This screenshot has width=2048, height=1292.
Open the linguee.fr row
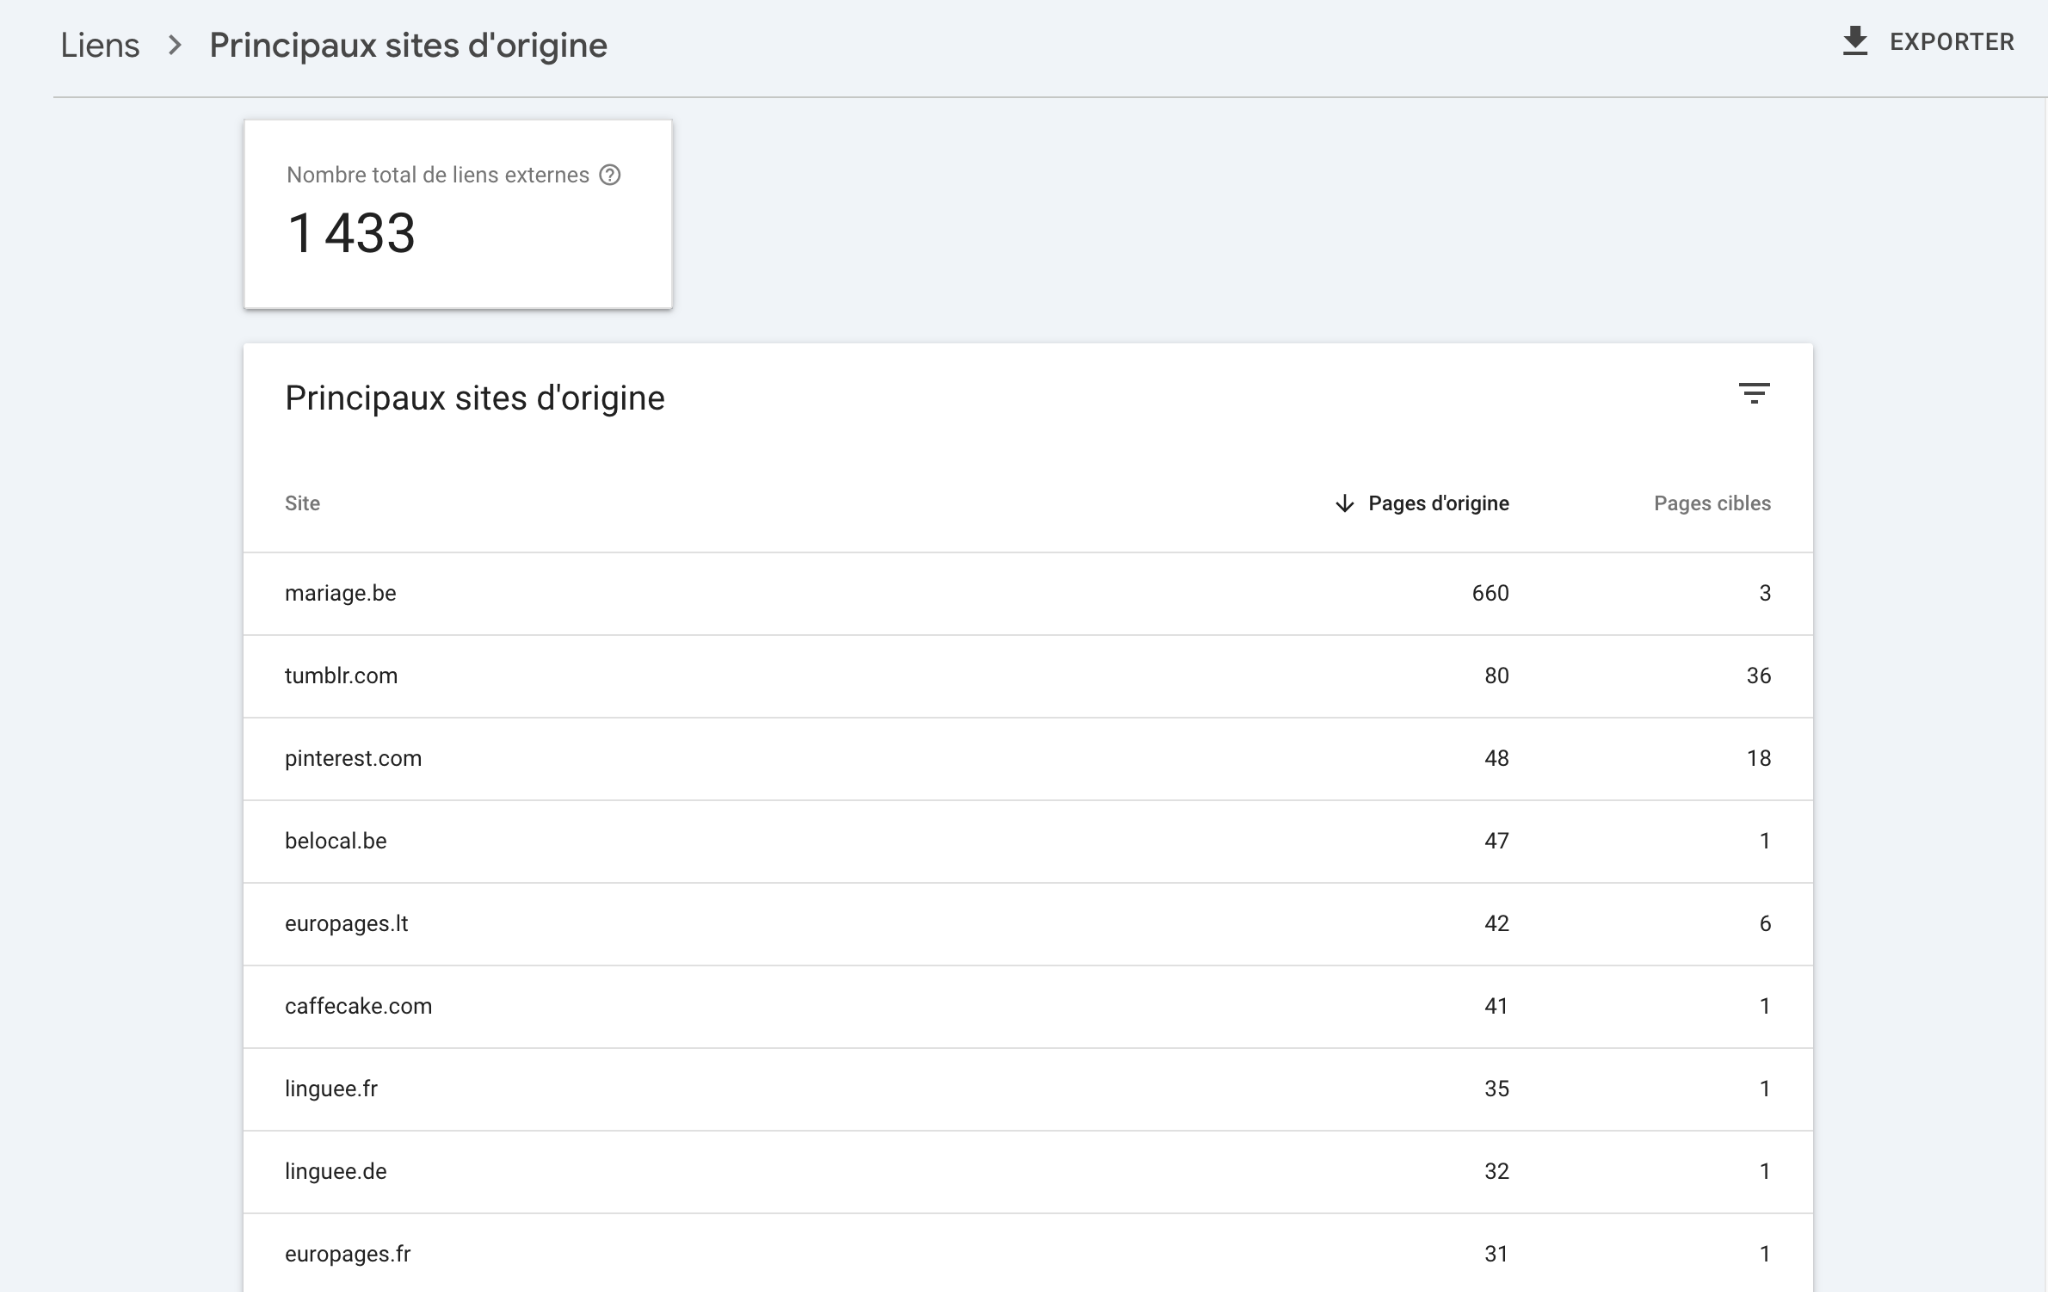pos(1028,1089)
